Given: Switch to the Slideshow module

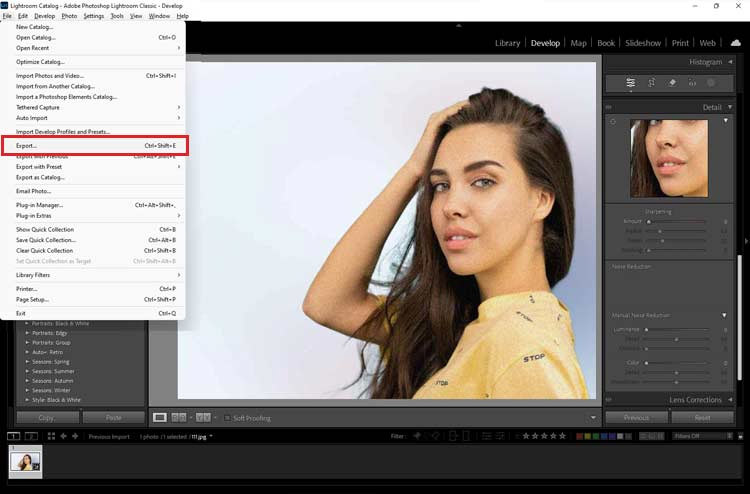Looking at the screenshot, I should (643, 43).
